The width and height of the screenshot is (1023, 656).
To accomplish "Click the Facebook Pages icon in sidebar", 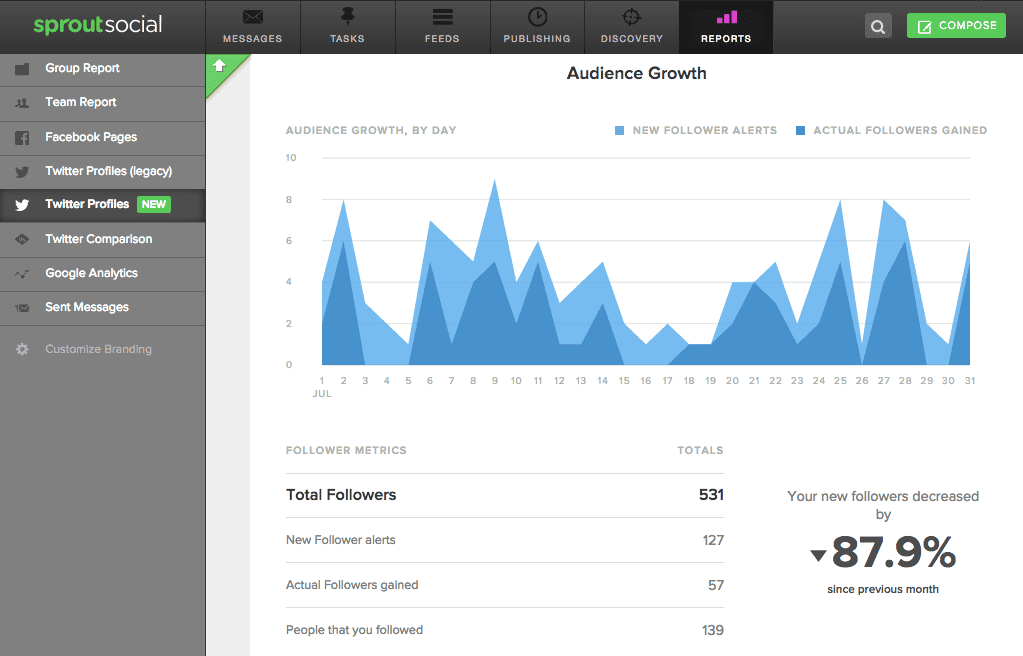I will tap(22, 138).
